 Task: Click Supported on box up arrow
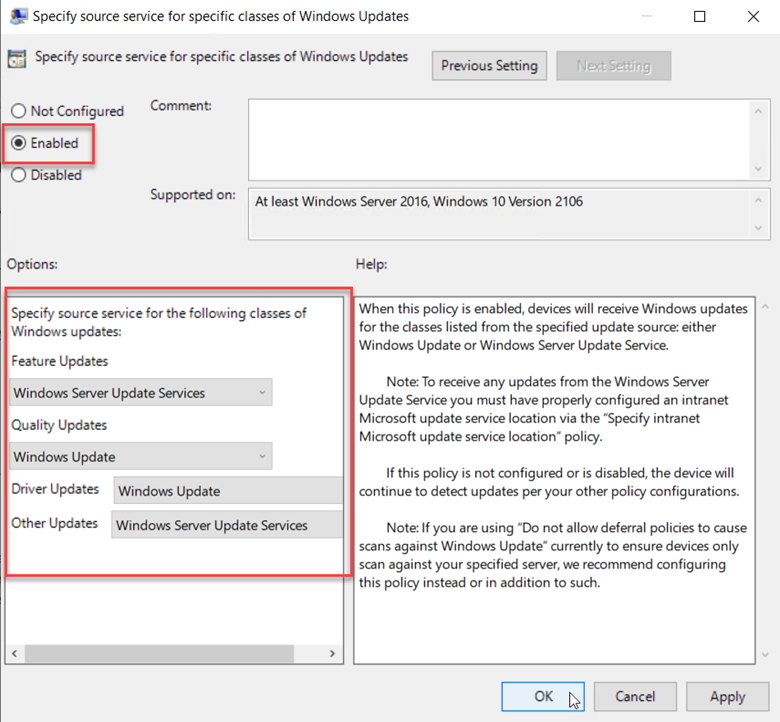[758, 201]
